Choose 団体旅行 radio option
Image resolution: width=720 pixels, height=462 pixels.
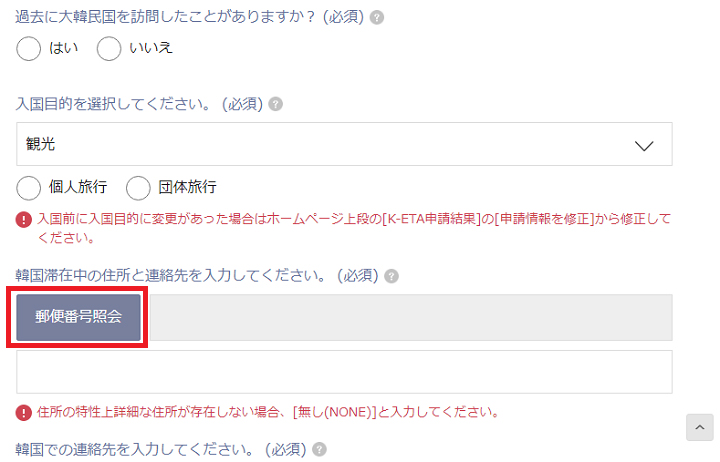(x=138, y=188)
